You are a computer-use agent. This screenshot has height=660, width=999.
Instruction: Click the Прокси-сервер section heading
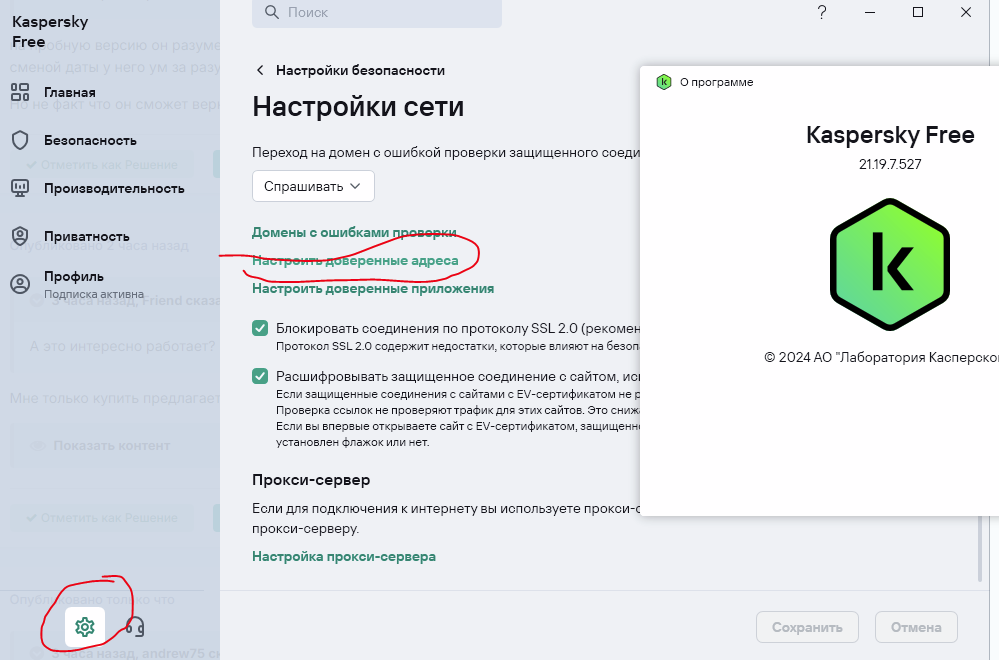click(311, 480)
